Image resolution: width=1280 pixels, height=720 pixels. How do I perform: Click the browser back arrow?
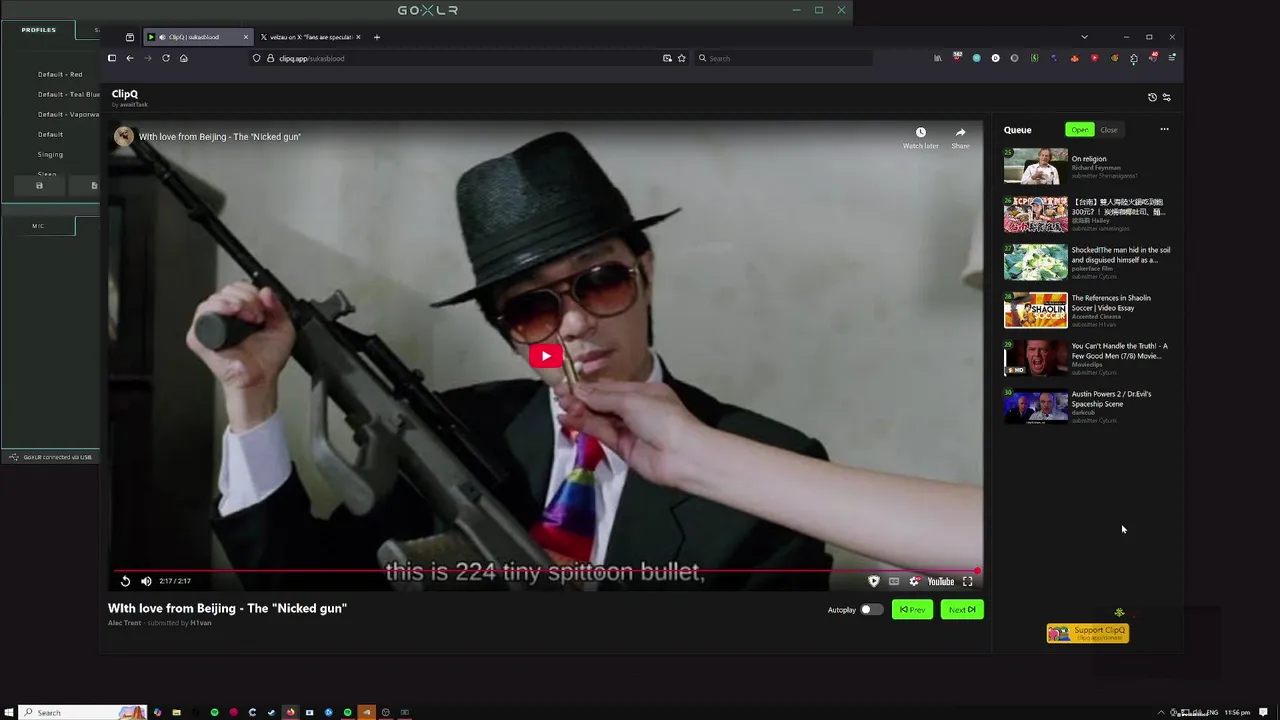(x=129, y=58)
